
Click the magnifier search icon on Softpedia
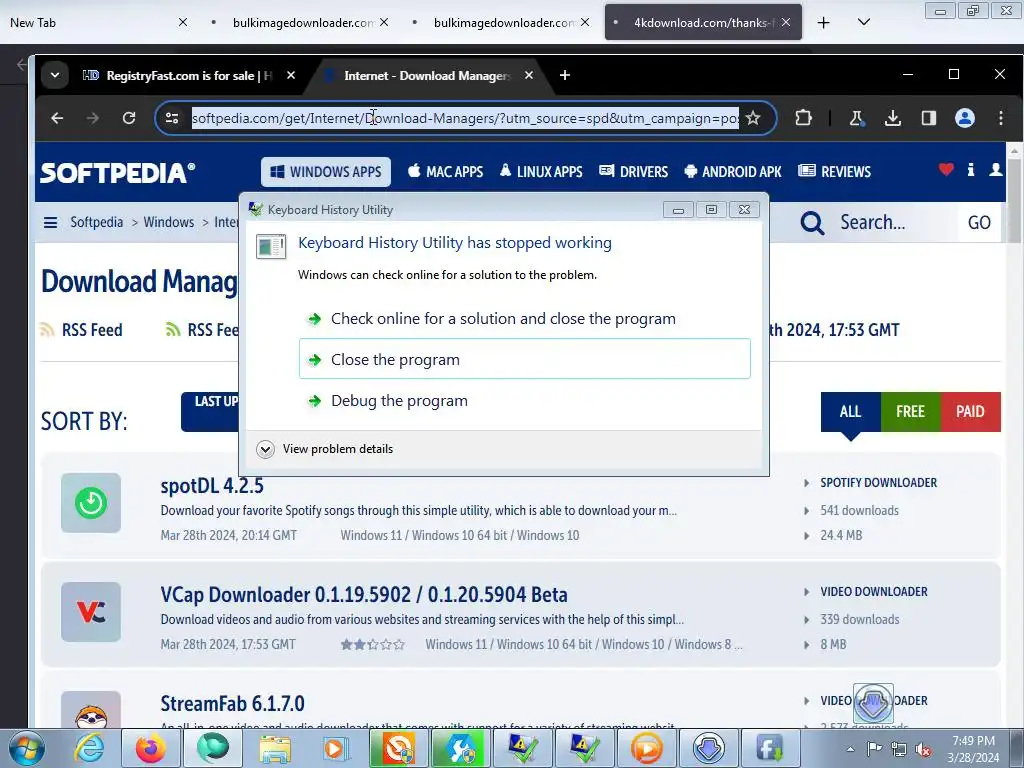[x=812, y=223]
